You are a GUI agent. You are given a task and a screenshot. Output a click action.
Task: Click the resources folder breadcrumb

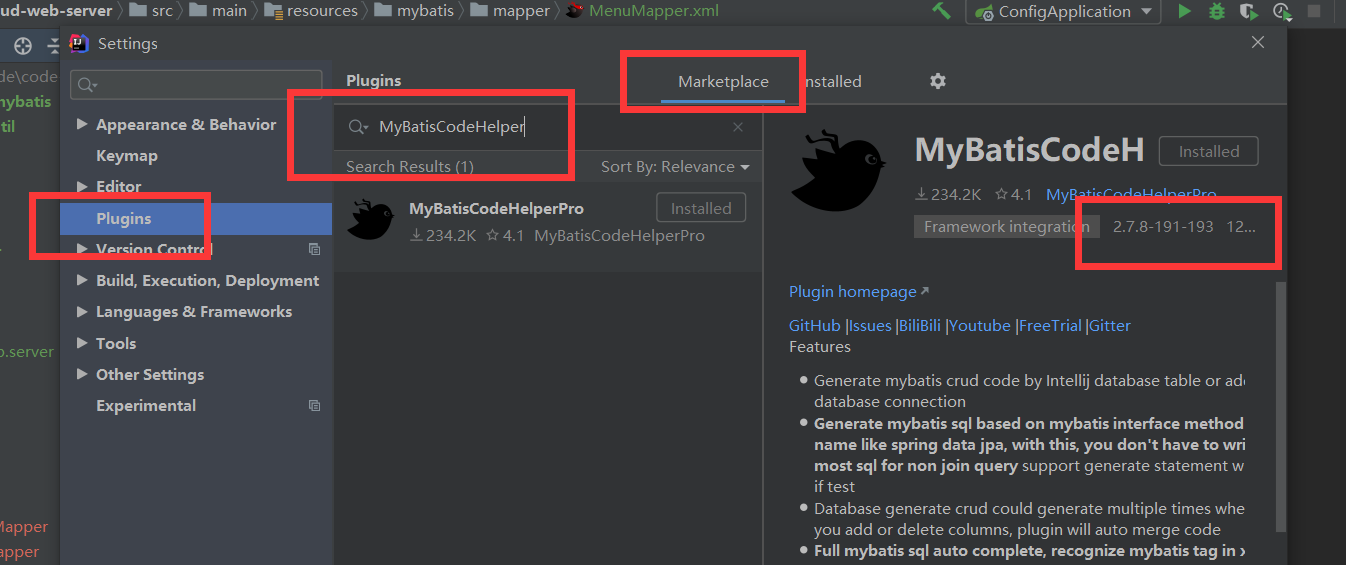point(311,11)
